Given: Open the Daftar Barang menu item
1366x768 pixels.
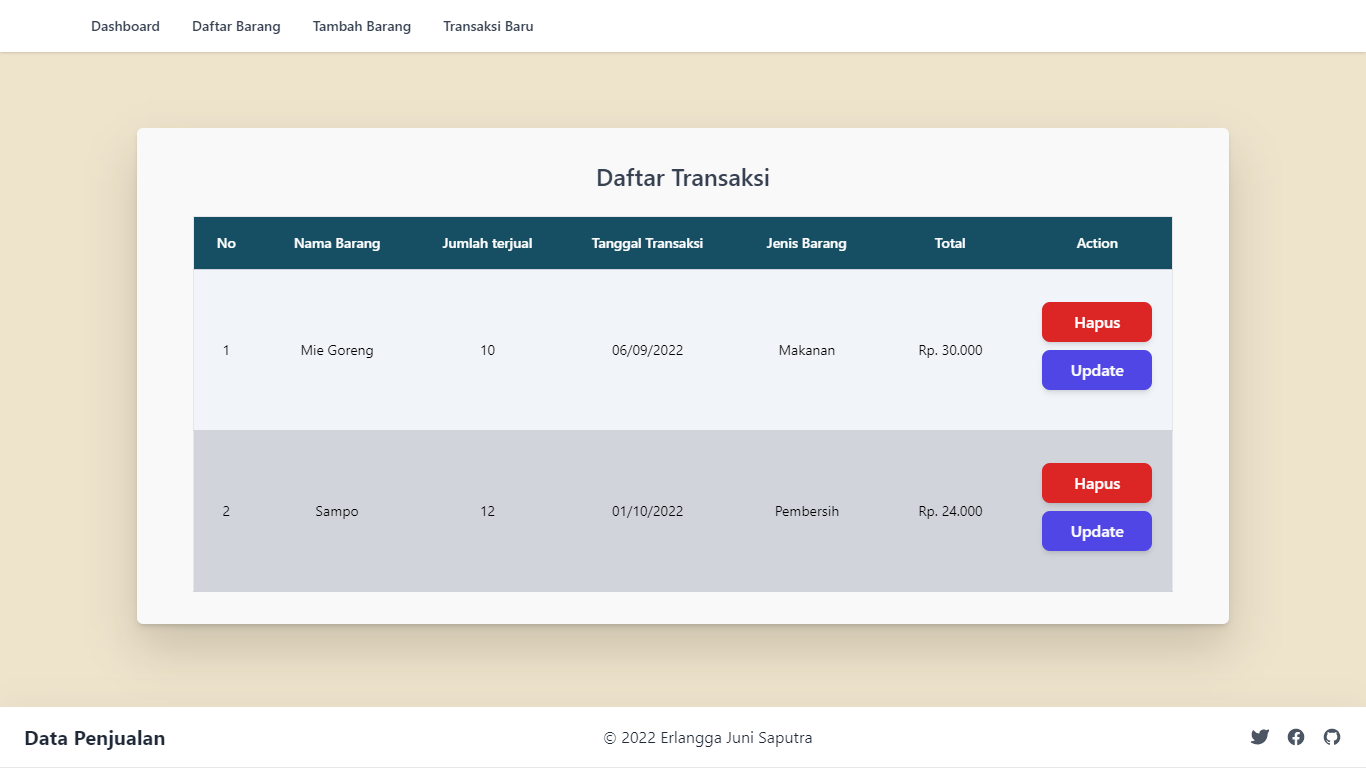Looking at the screenshot, I should tap(236, 26).
